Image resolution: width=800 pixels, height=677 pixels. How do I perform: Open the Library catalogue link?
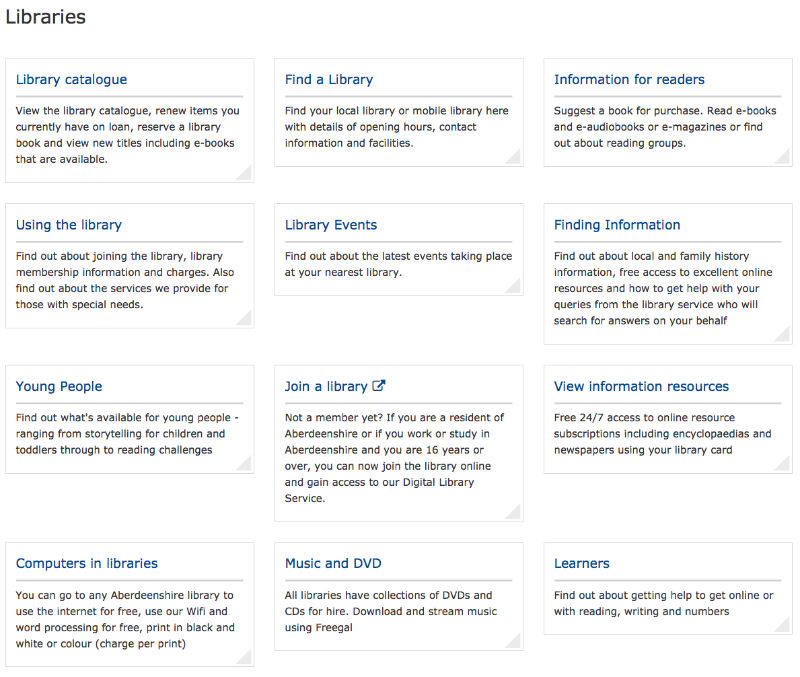(71, 79)
